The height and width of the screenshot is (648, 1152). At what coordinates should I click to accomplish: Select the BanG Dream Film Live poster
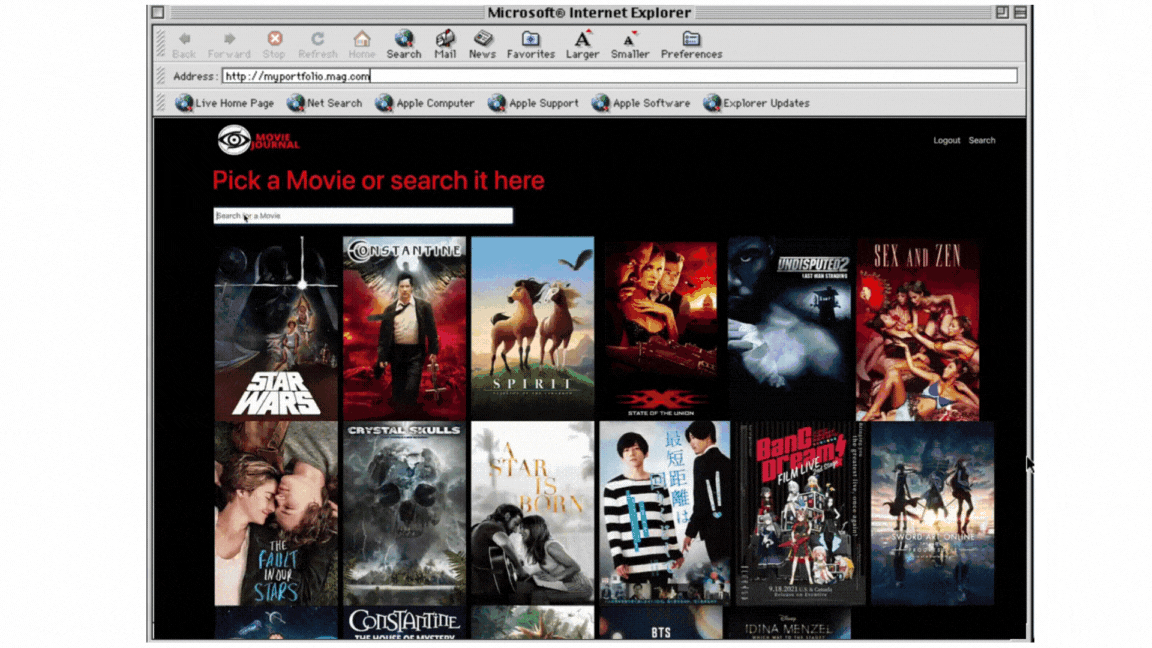tap(801, 513)
